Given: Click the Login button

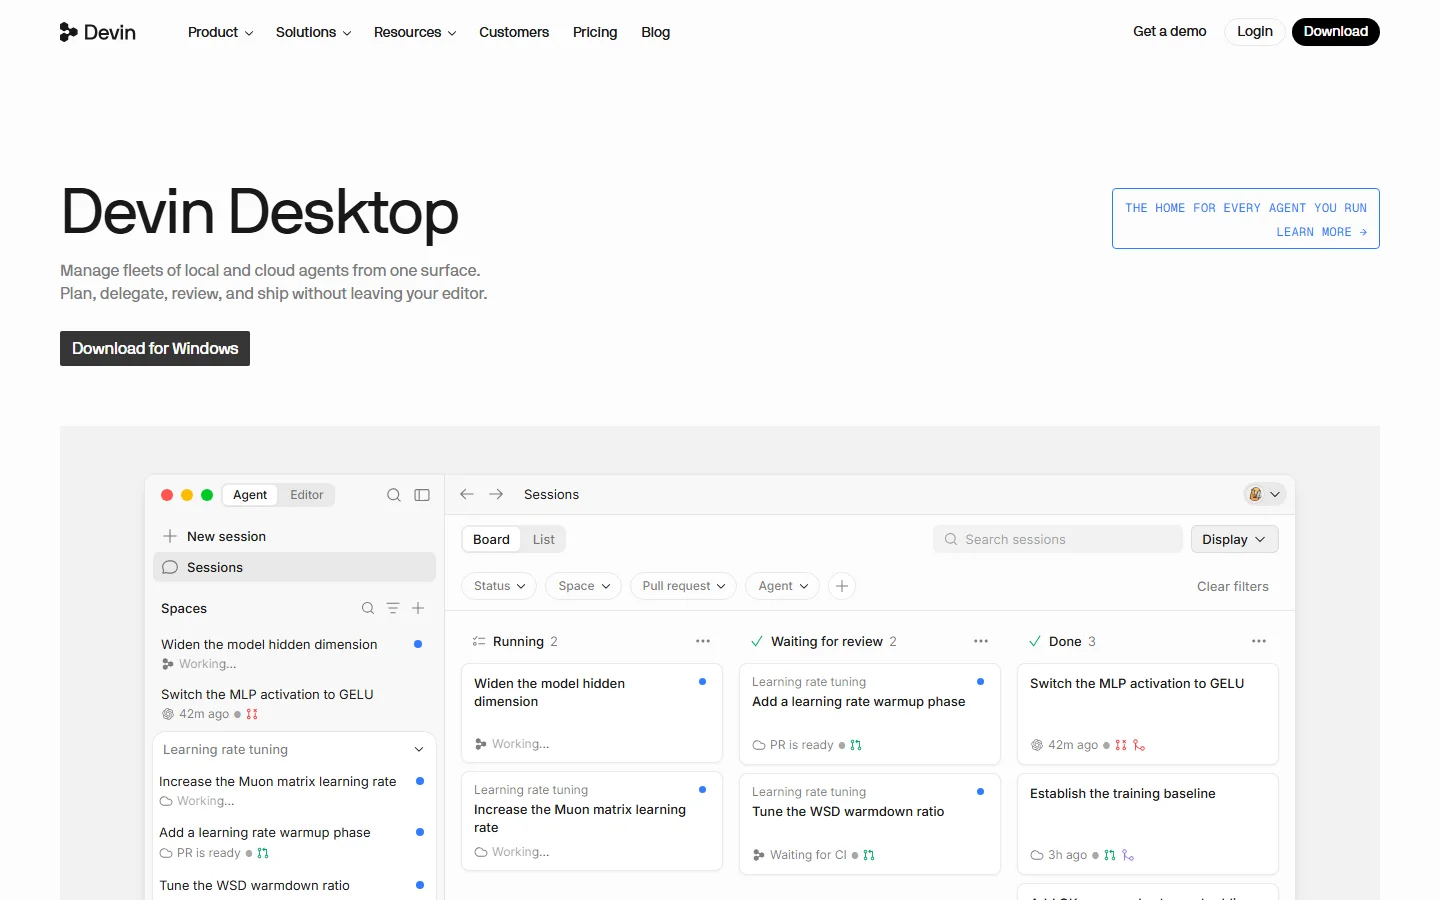Looking at the screenshot, I should pos(1255,32).
